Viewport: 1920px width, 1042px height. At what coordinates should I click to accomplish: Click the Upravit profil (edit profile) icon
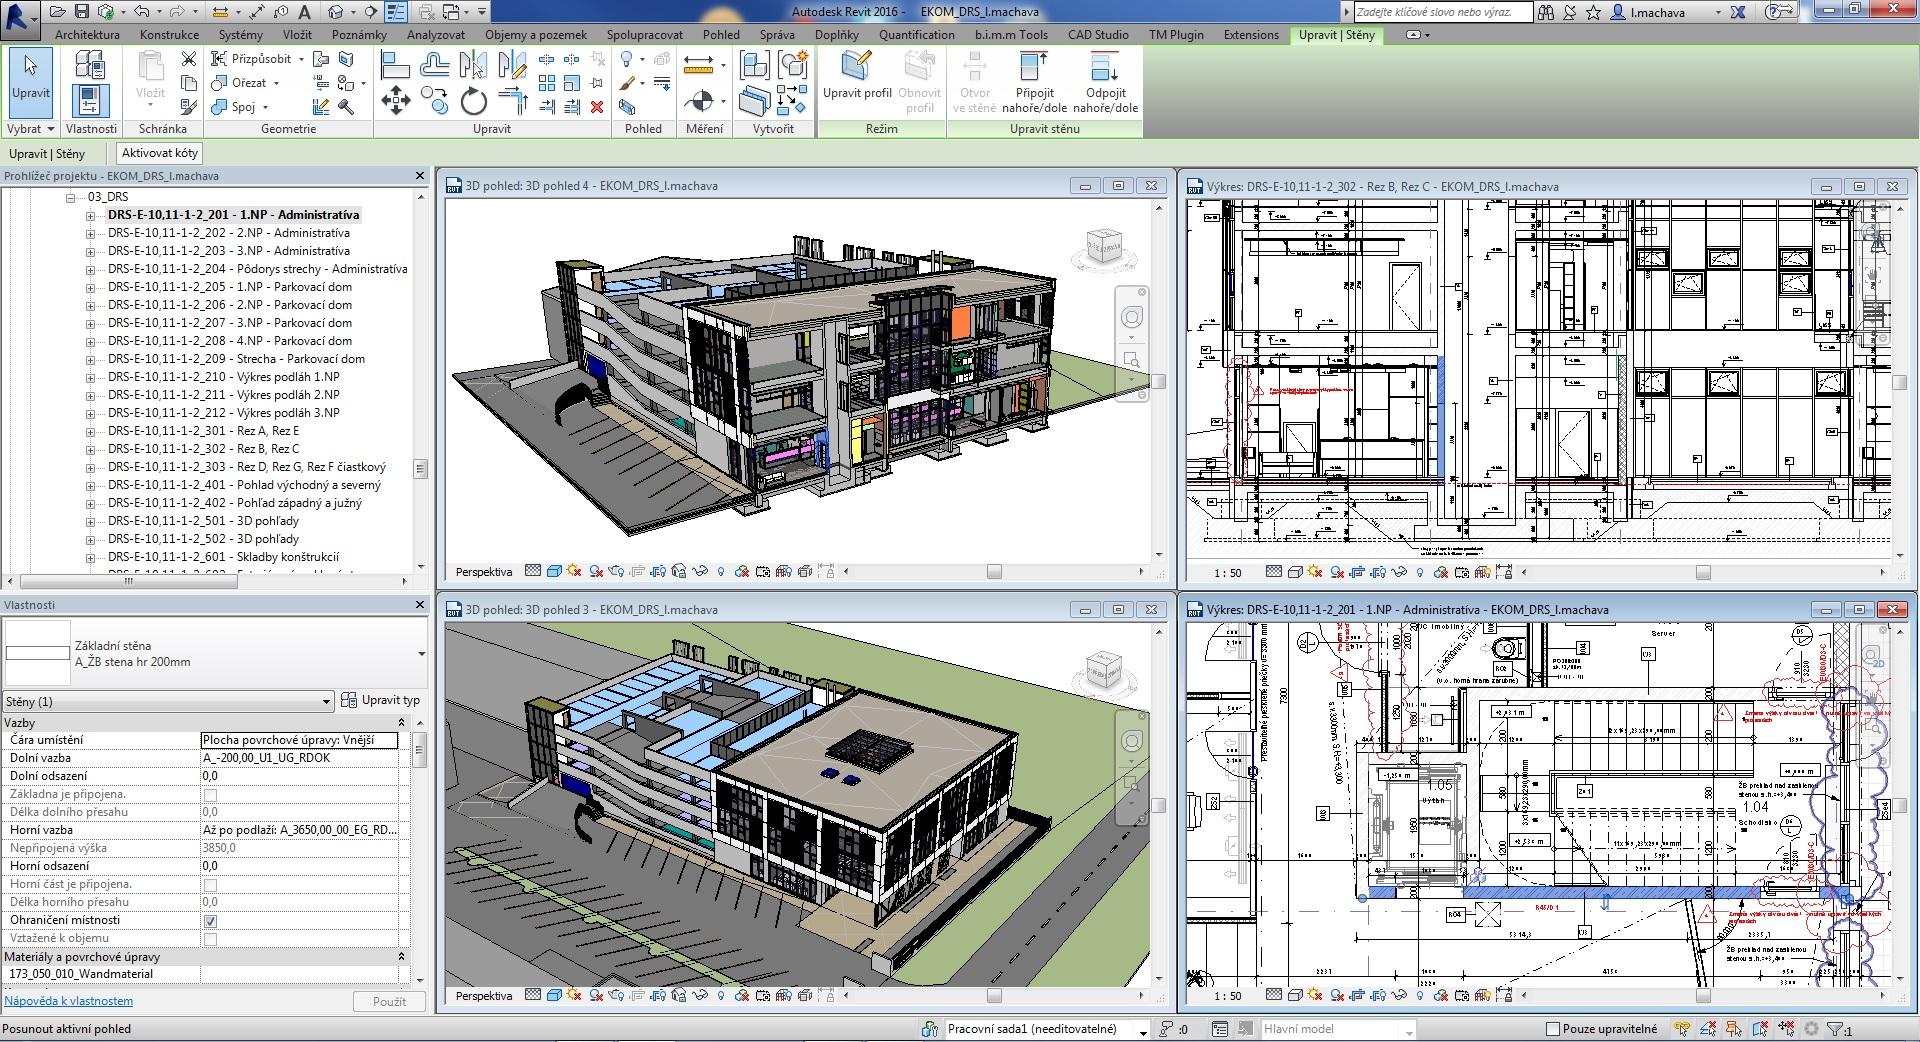[x=857, y=68]
